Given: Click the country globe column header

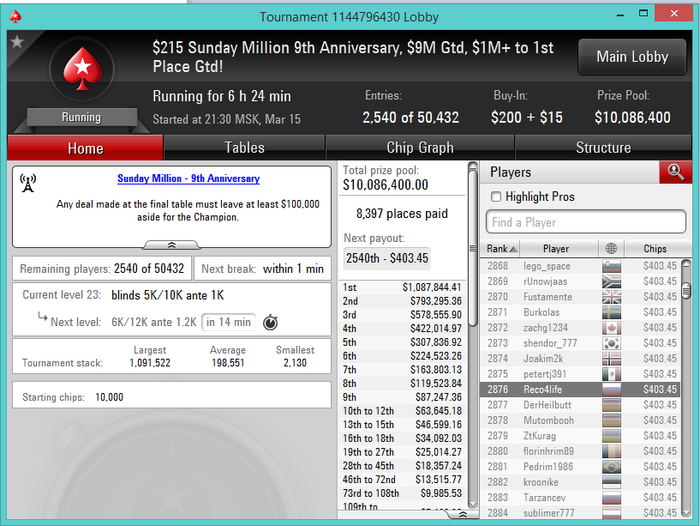Looking at the screenshot, I should click(611, 248).
